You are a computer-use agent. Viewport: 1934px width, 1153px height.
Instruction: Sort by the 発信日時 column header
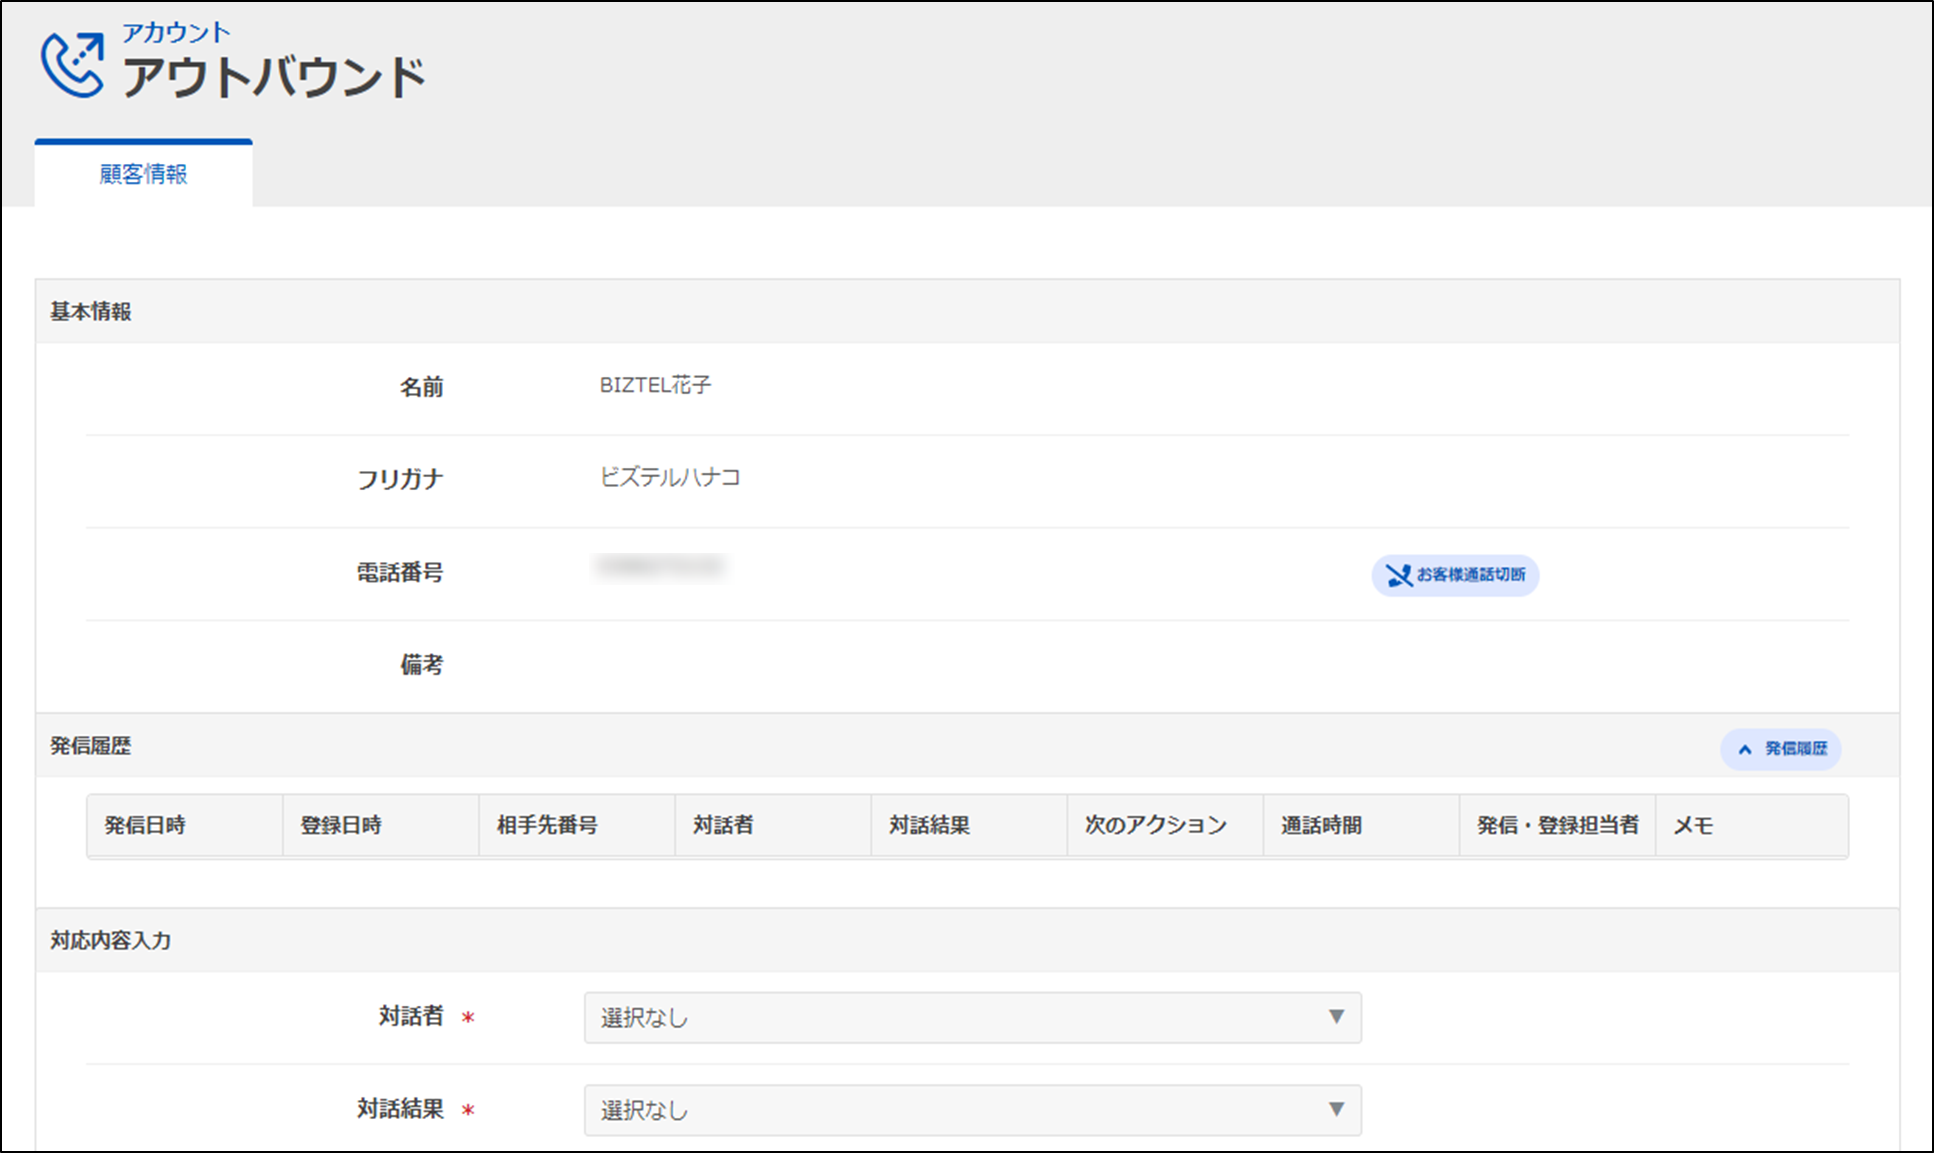145,826
